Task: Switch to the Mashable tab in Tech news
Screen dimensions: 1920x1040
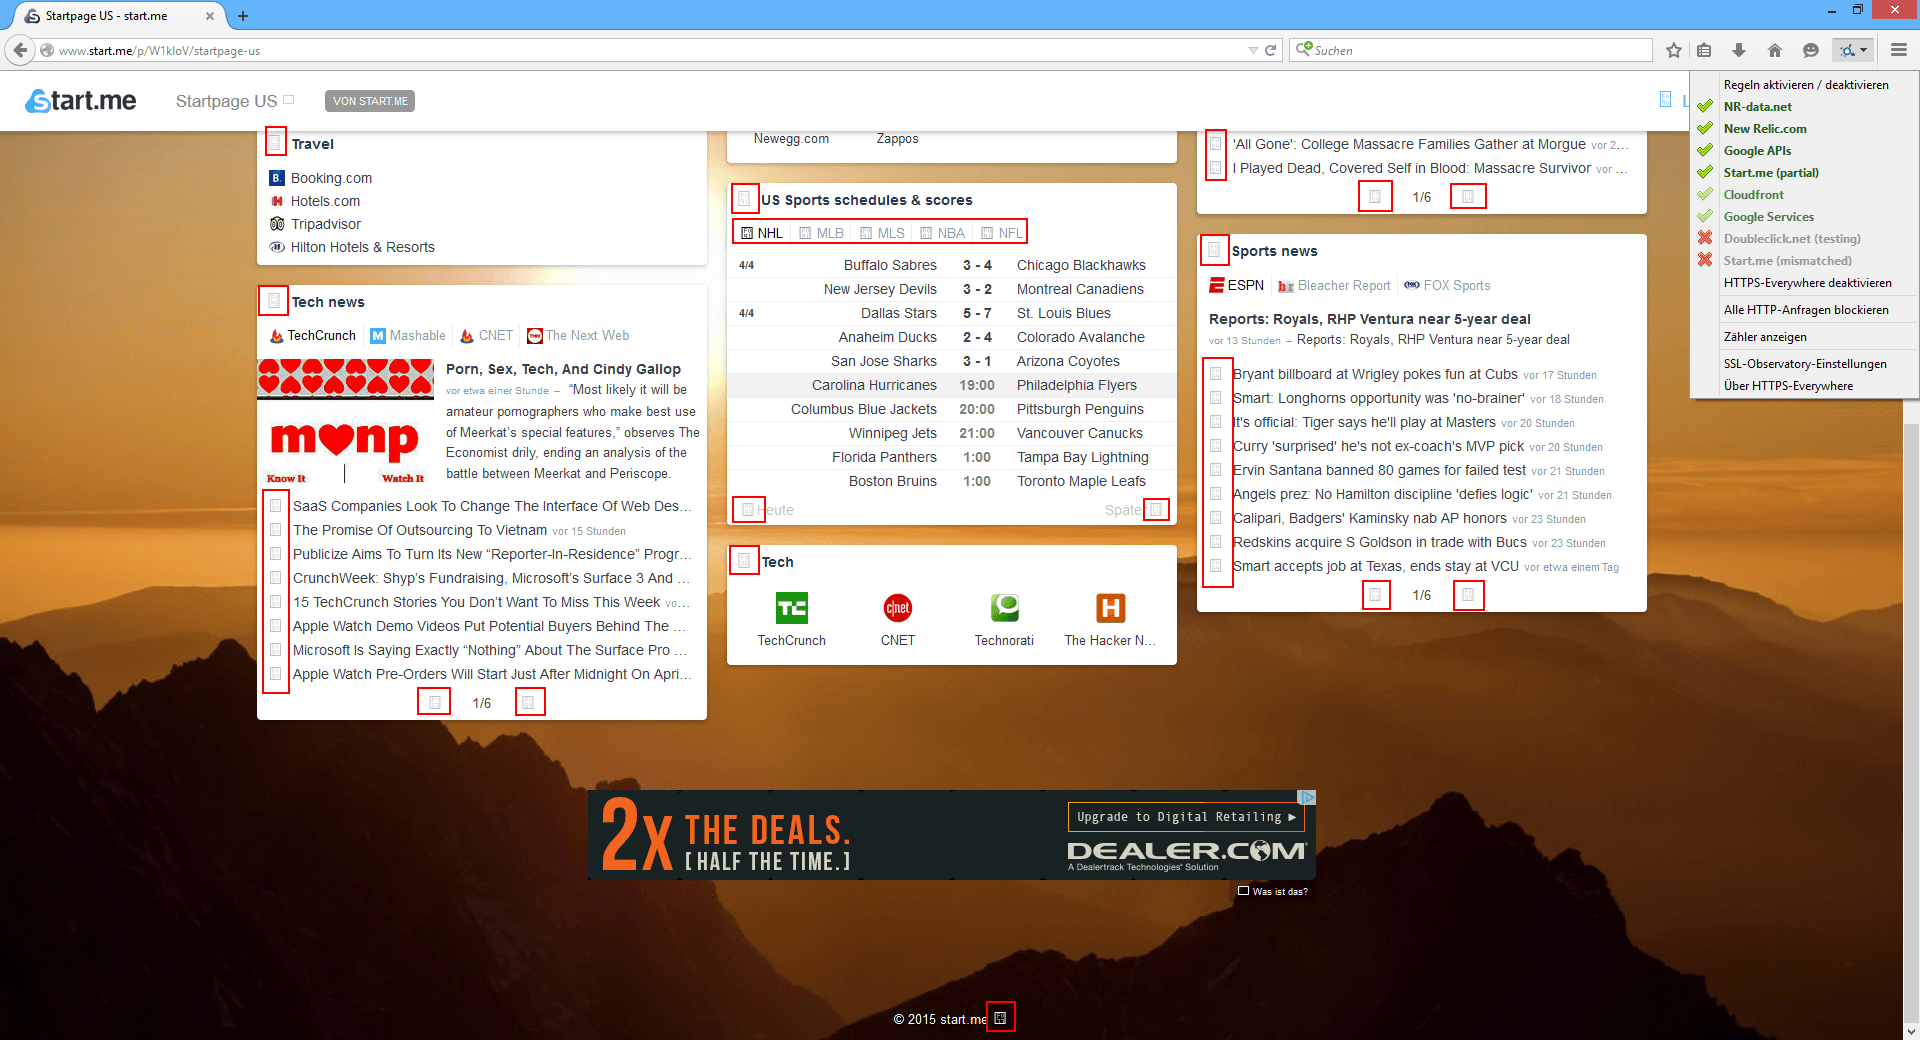Action: [408, 336]
